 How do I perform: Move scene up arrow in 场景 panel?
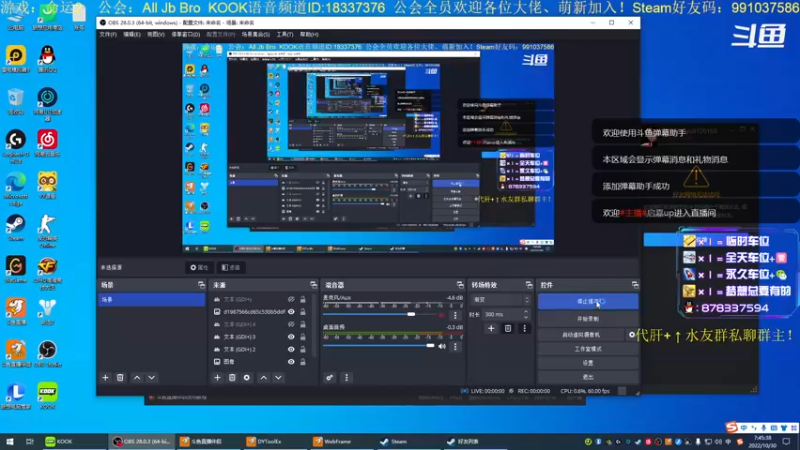(x=137, y=378)
